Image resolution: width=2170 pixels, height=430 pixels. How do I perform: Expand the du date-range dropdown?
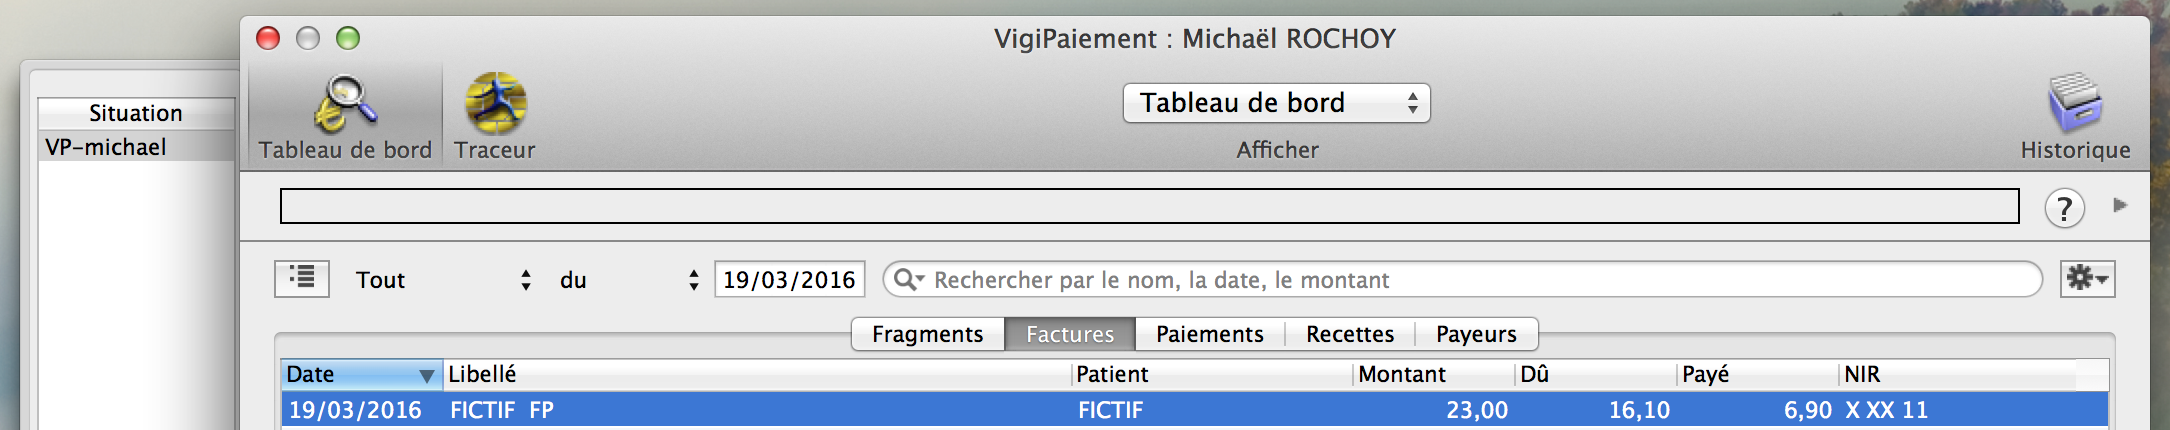click(x=629, y=280)
